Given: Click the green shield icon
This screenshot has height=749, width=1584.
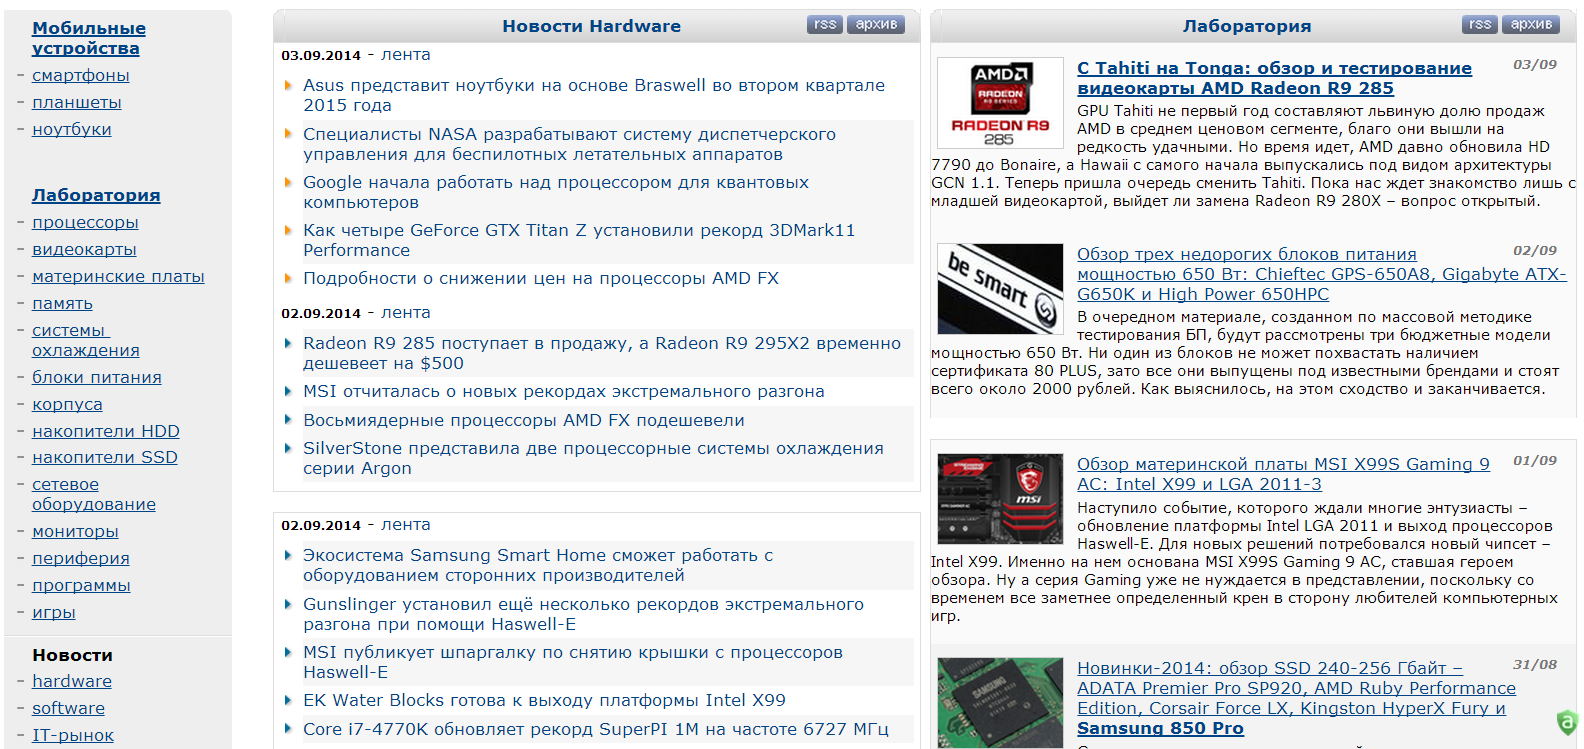Looking at the screenshot, I should coord(1568,721).
